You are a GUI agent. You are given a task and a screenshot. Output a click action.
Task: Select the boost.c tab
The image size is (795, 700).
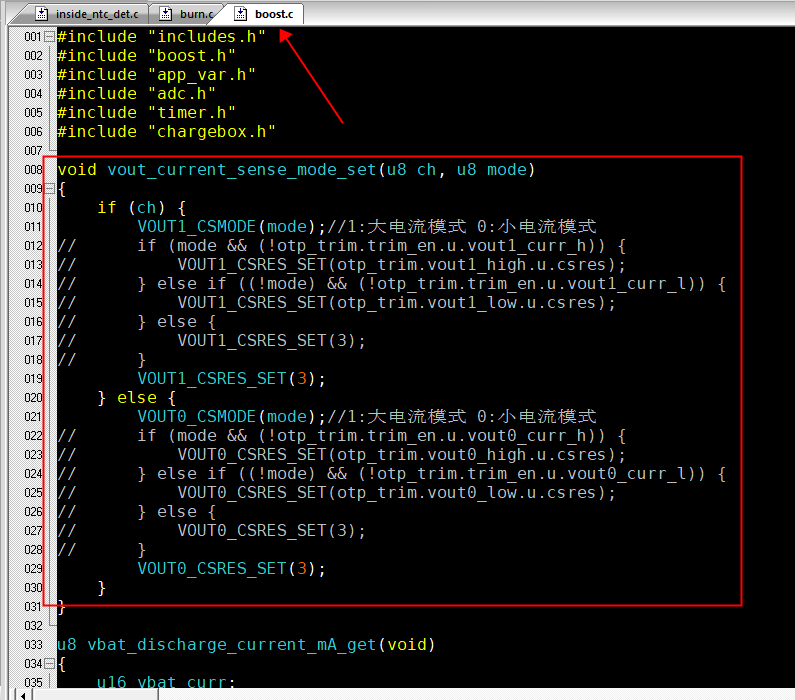265,14
